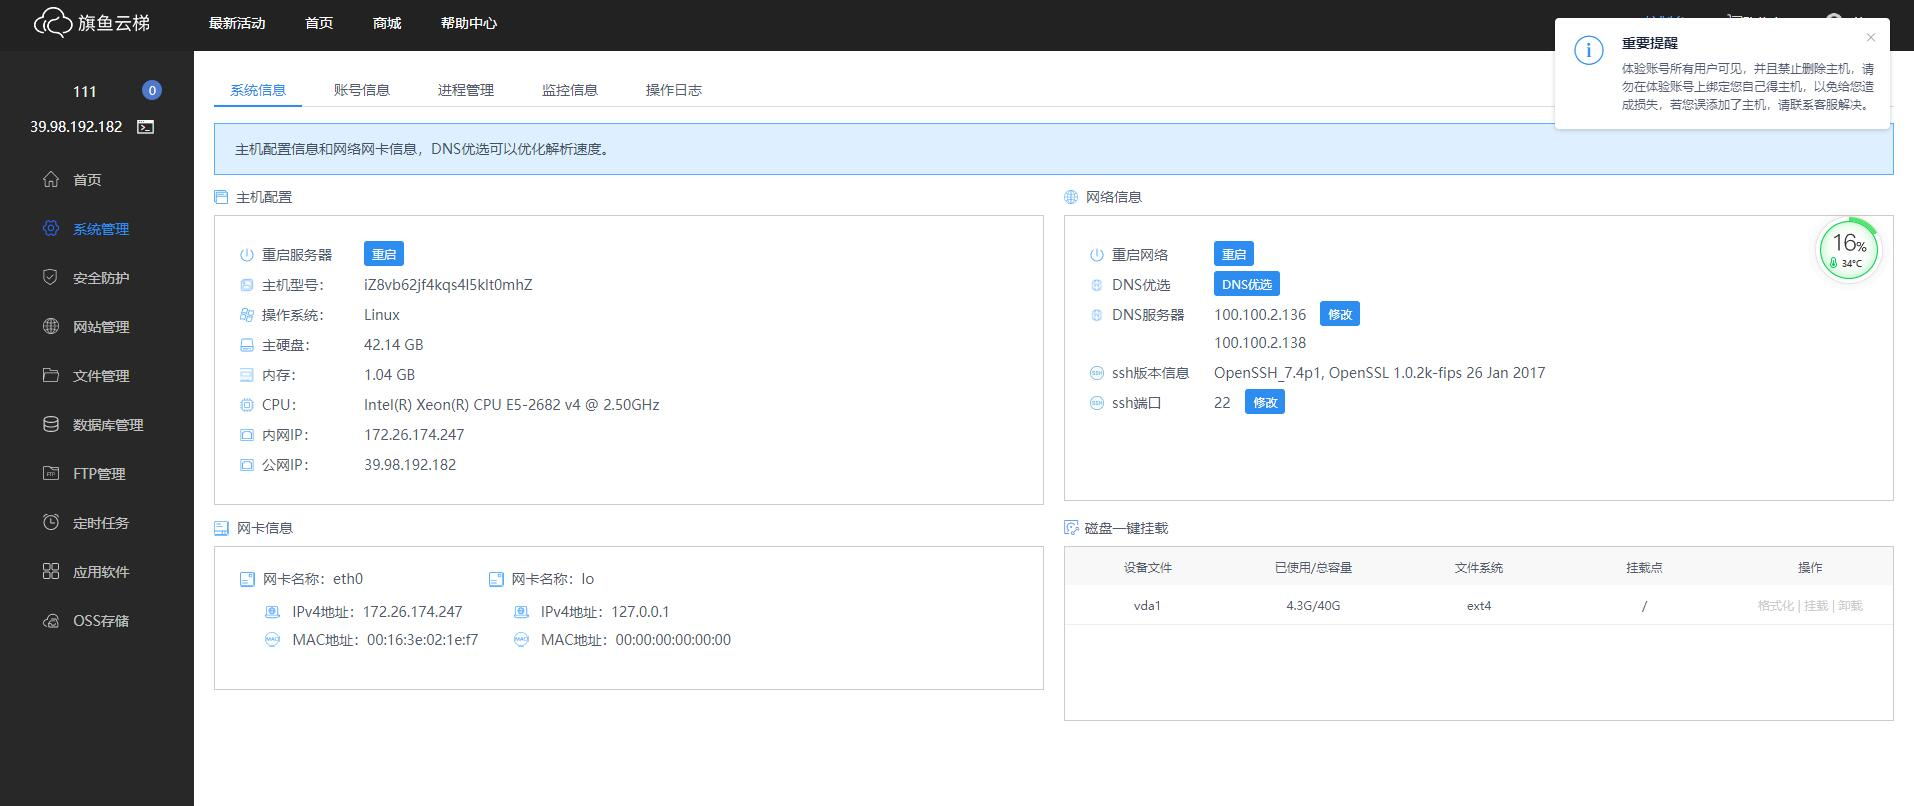Click the 旗鱼云梯 cloud logo icon
The width and height of the screenshot is (1914, 806).
point(52,22)
